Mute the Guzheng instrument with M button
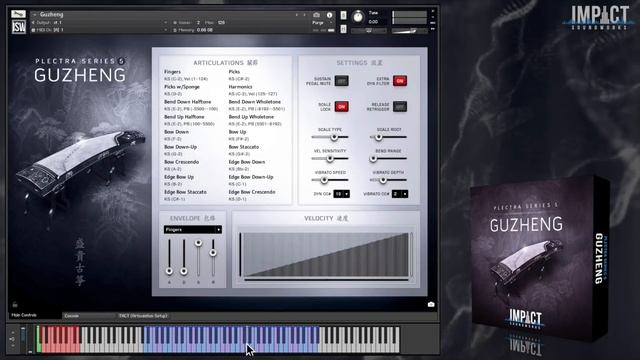The image size is (640, 360). coord(343,29)
